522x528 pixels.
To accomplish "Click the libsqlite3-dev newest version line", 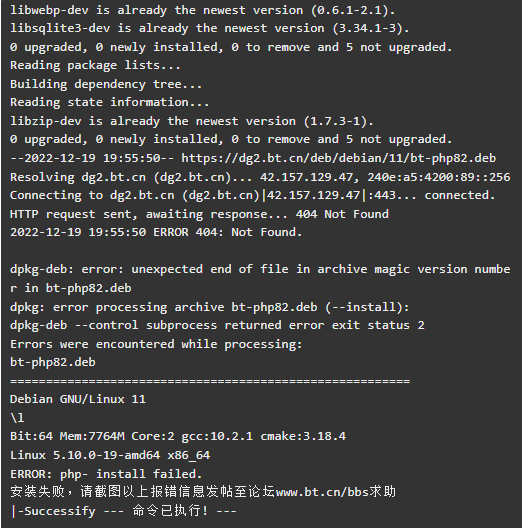I will (209, 28).
